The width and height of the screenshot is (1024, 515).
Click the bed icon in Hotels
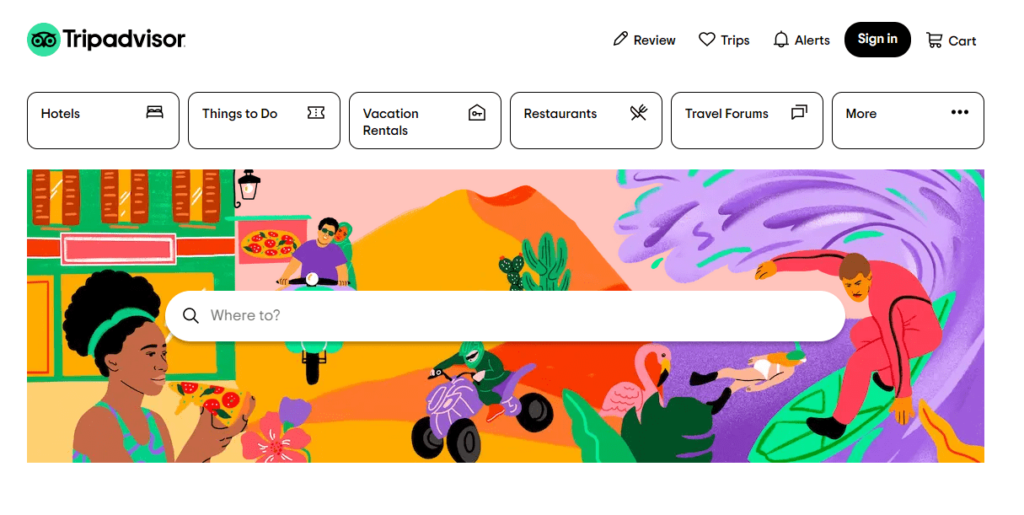click(155, 112)
